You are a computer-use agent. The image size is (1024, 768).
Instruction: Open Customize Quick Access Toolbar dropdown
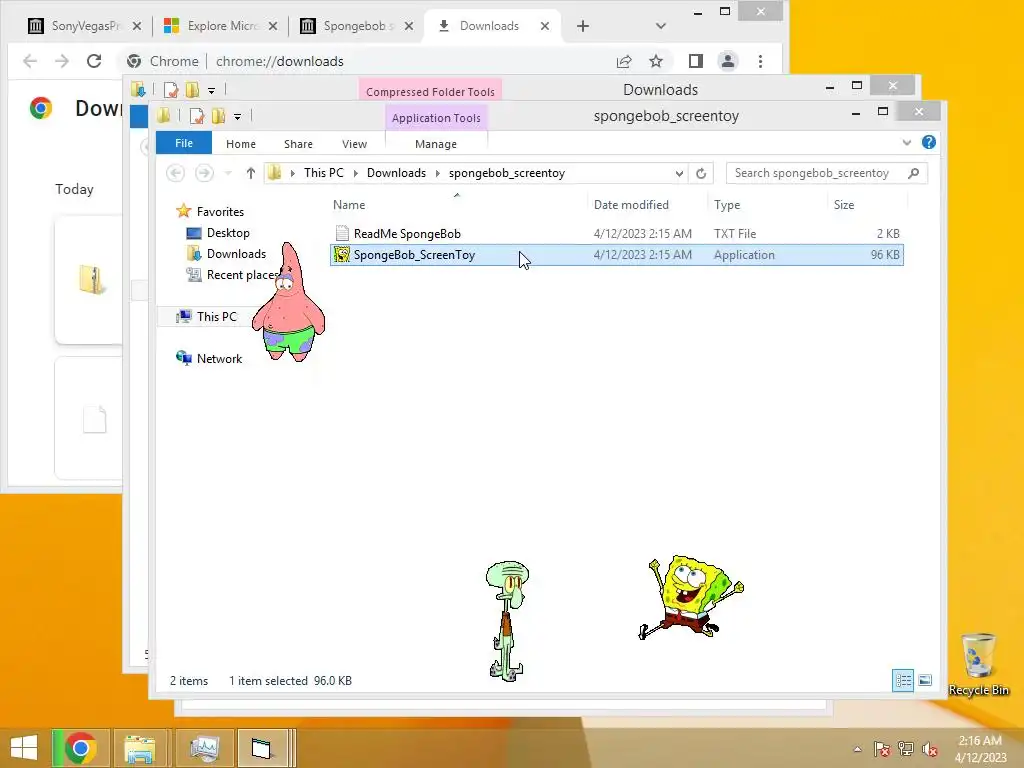[238, 117]
